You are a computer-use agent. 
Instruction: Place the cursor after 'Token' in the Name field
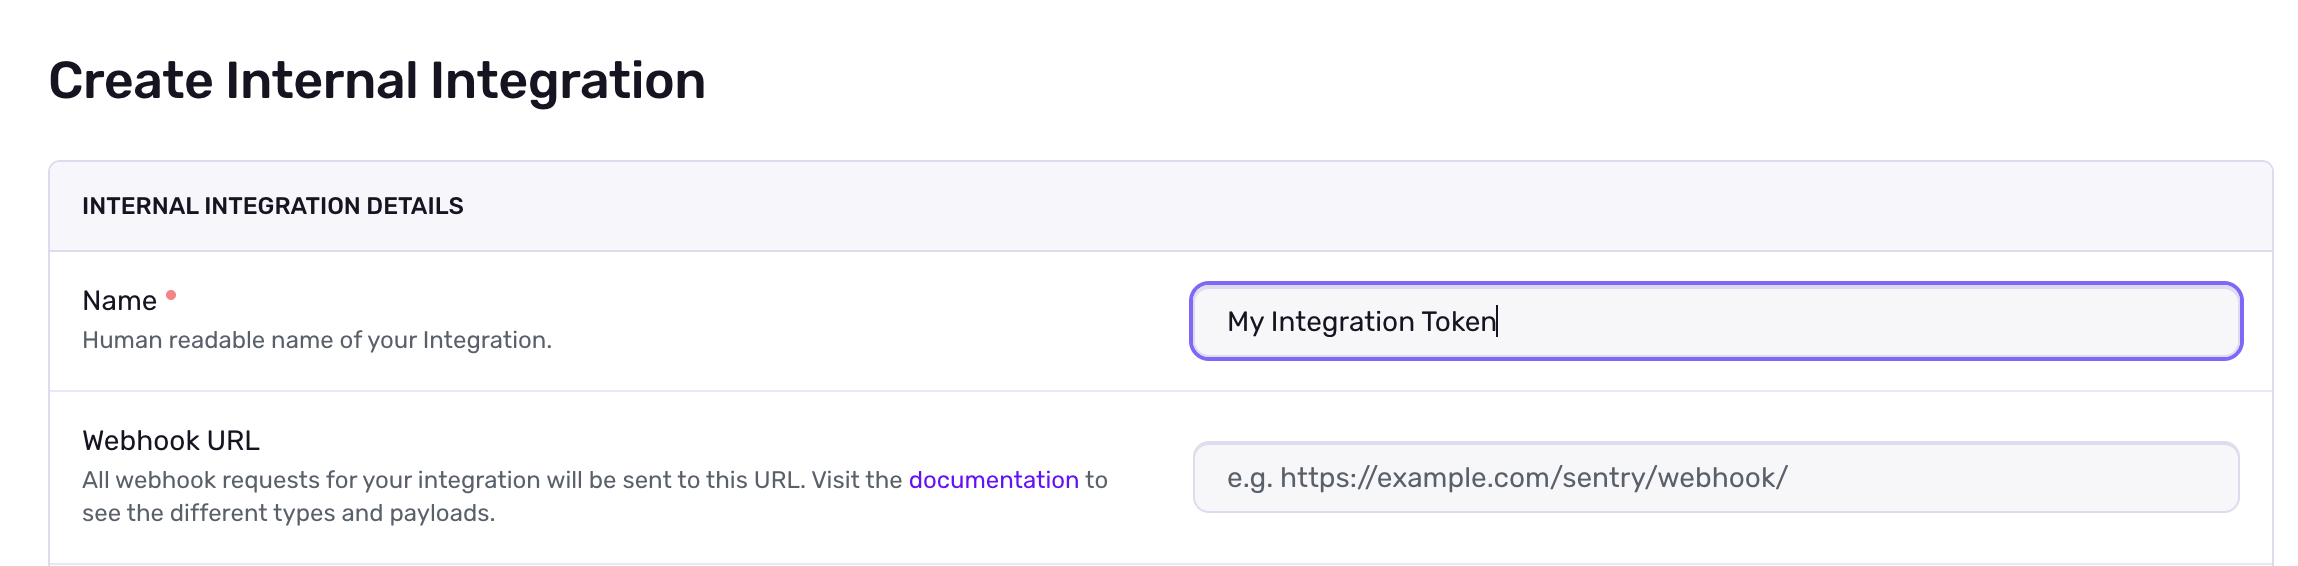pyautogui.click(x=1497, y=321)
